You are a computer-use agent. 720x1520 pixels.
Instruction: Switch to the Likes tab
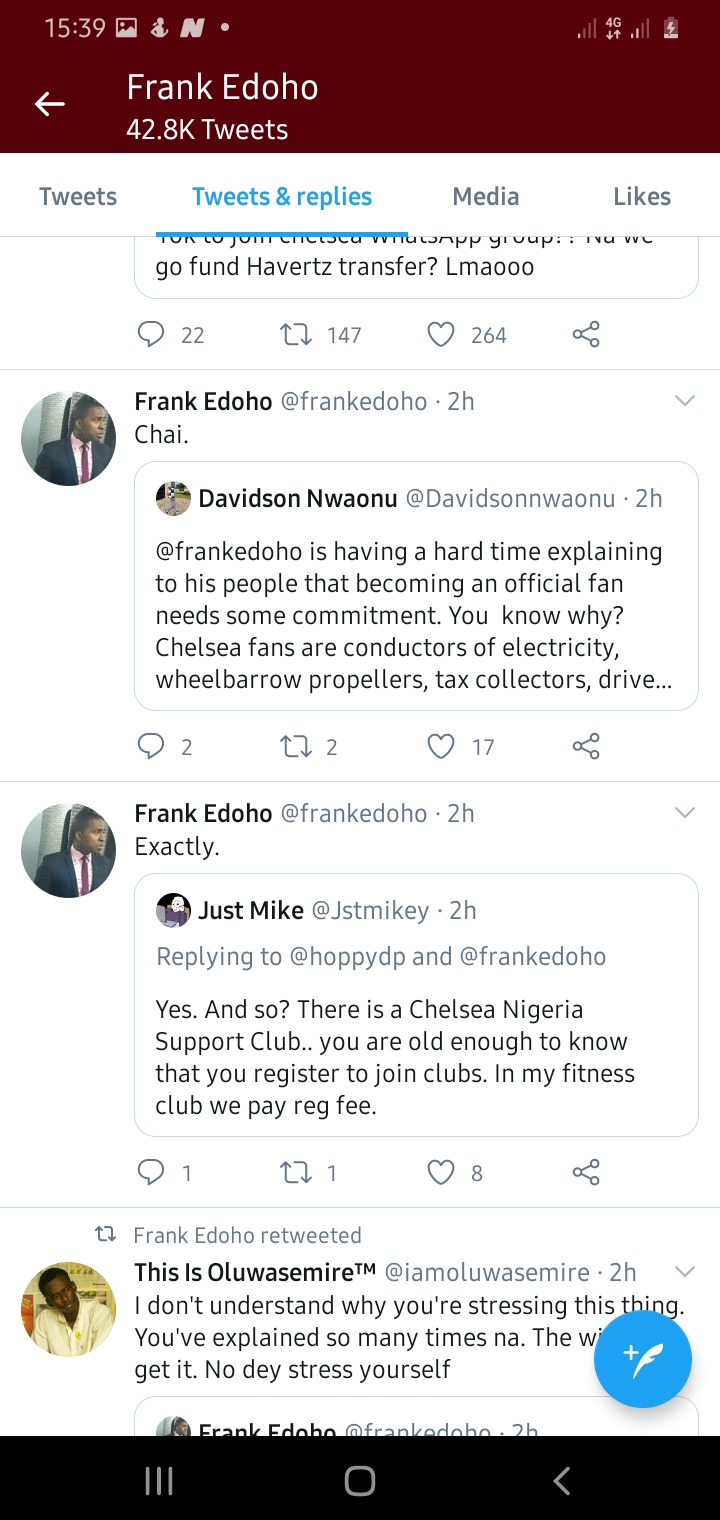click(x=641, y=196)
